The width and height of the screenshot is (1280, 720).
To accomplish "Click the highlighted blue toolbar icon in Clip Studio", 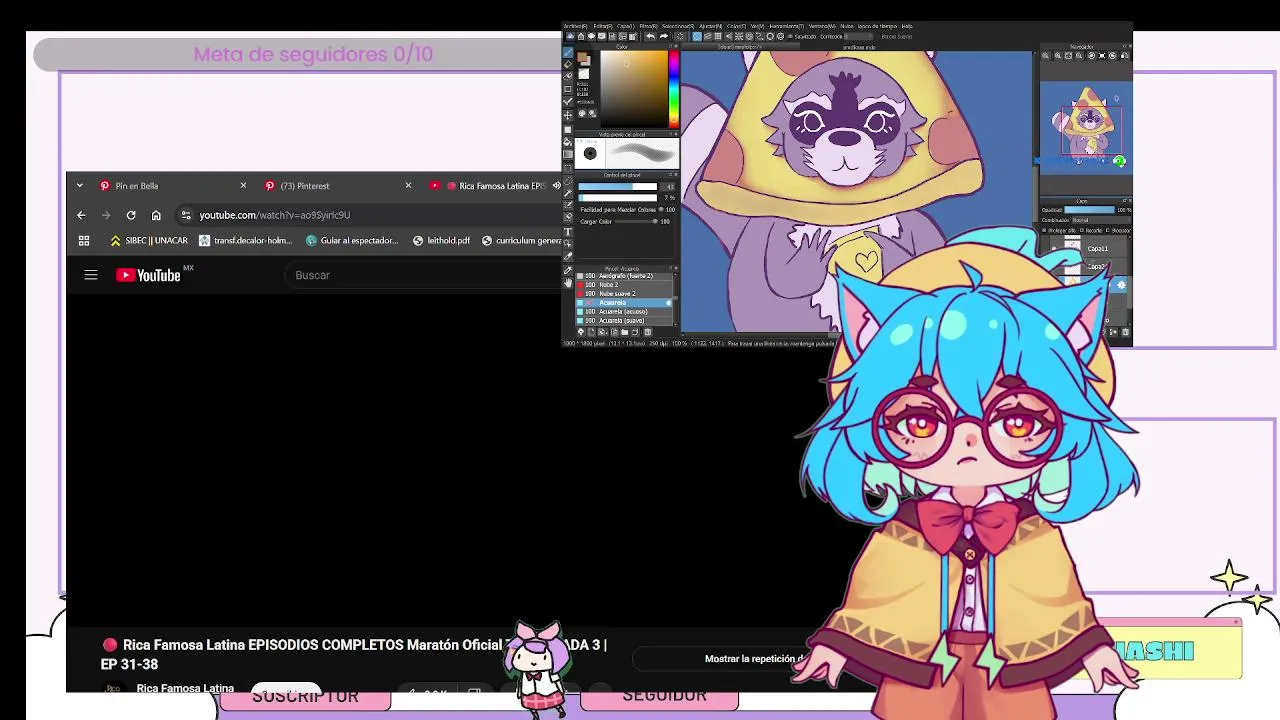I will tap(697, 36).
